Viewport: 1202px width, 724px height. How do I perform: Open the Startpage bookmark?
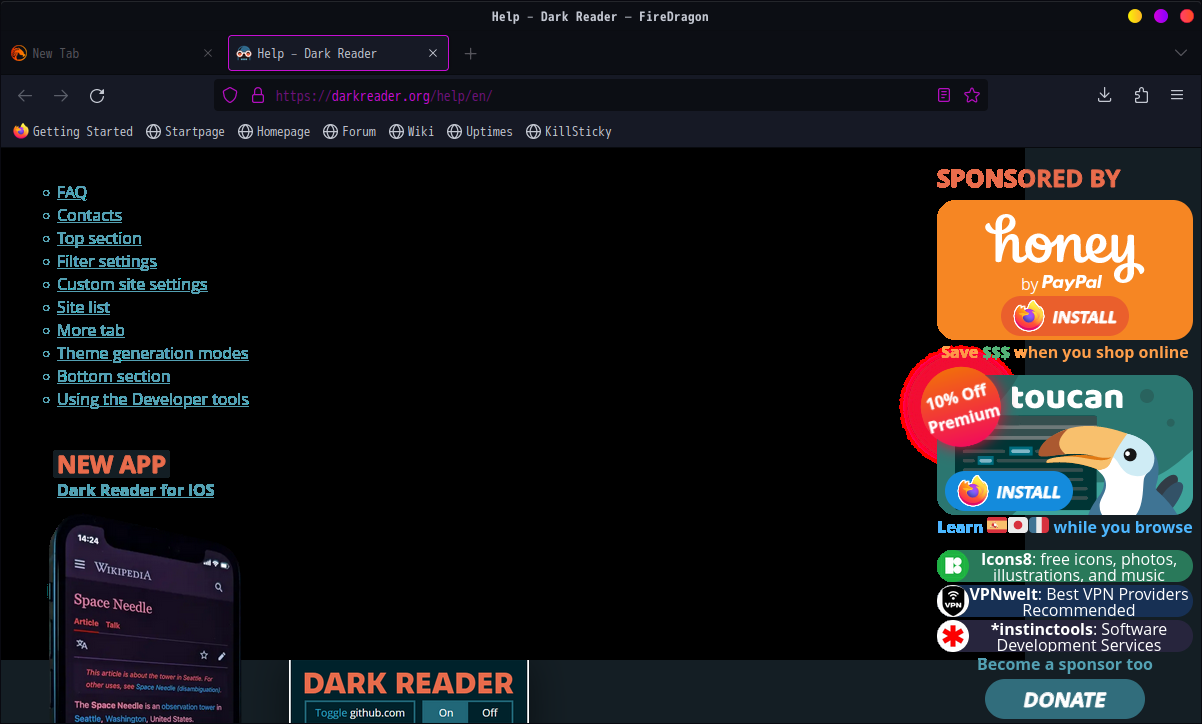pyautogui.click(x=185, y=131)
